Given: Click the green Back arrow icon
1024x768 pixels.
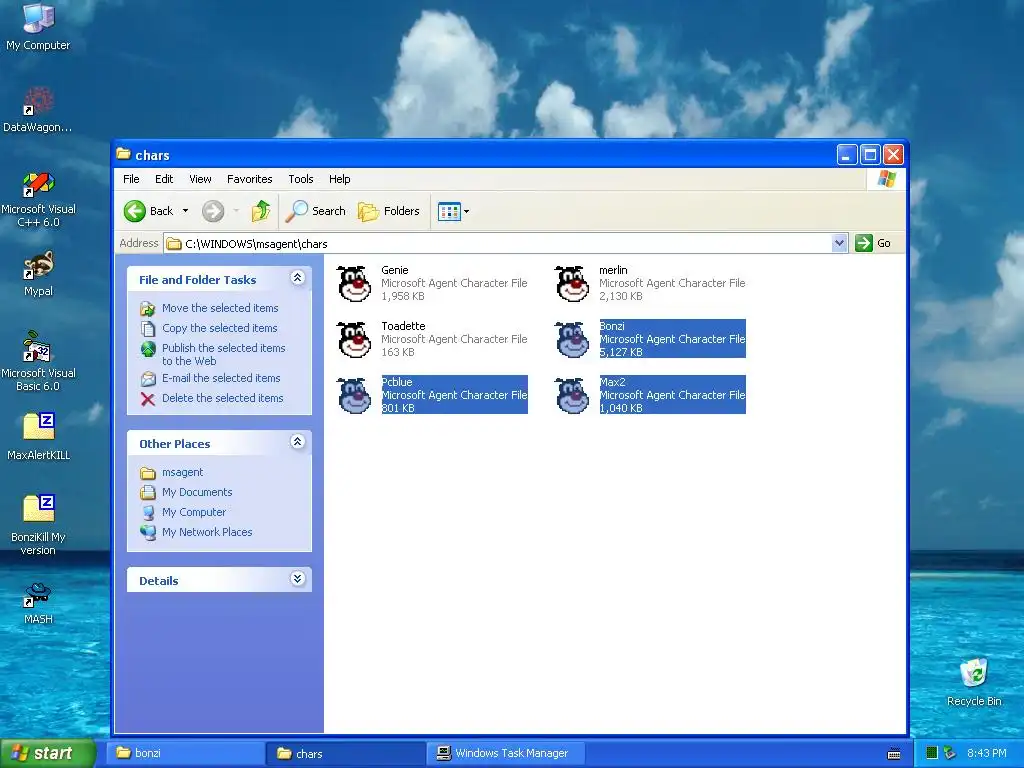Looking at the screenshot, I should (x=135, y=211).
